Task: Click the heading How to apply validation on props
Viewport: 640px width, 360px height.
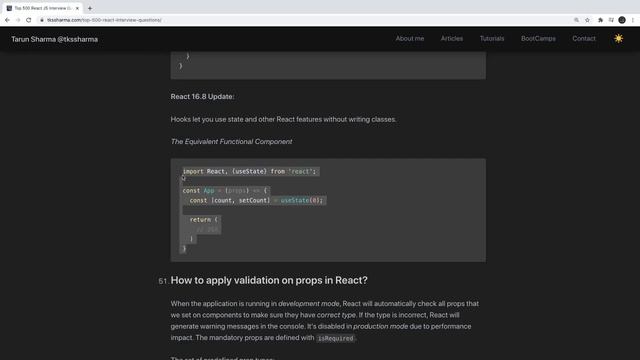Action: click(x=269, y=280)
